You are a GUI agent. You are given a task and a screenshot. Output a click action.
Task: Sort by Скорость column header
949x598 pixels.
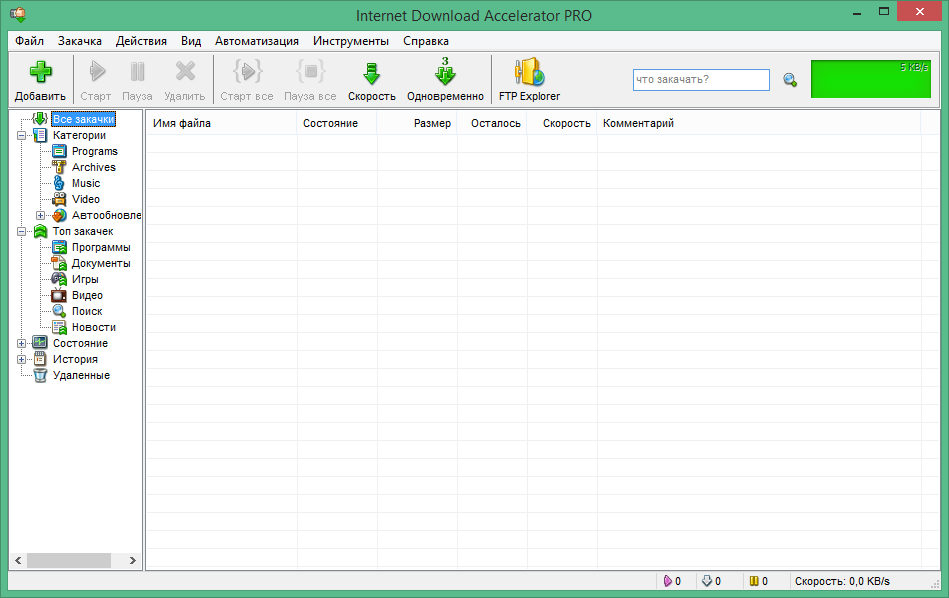tap(562, 123)
